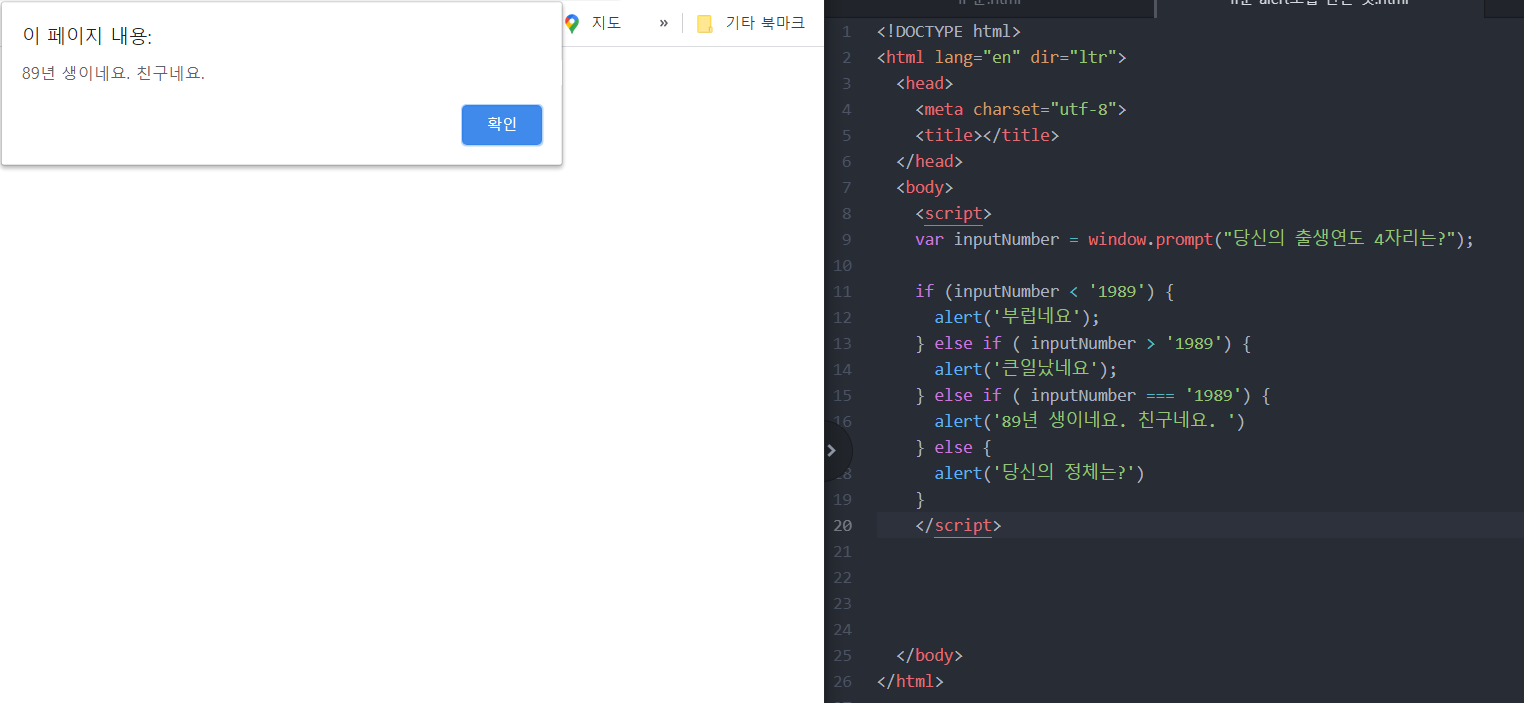The width and height of the screenshot is (1524, 703).
Task: Click the <title></title> line
Action: [x=986, y=135]
